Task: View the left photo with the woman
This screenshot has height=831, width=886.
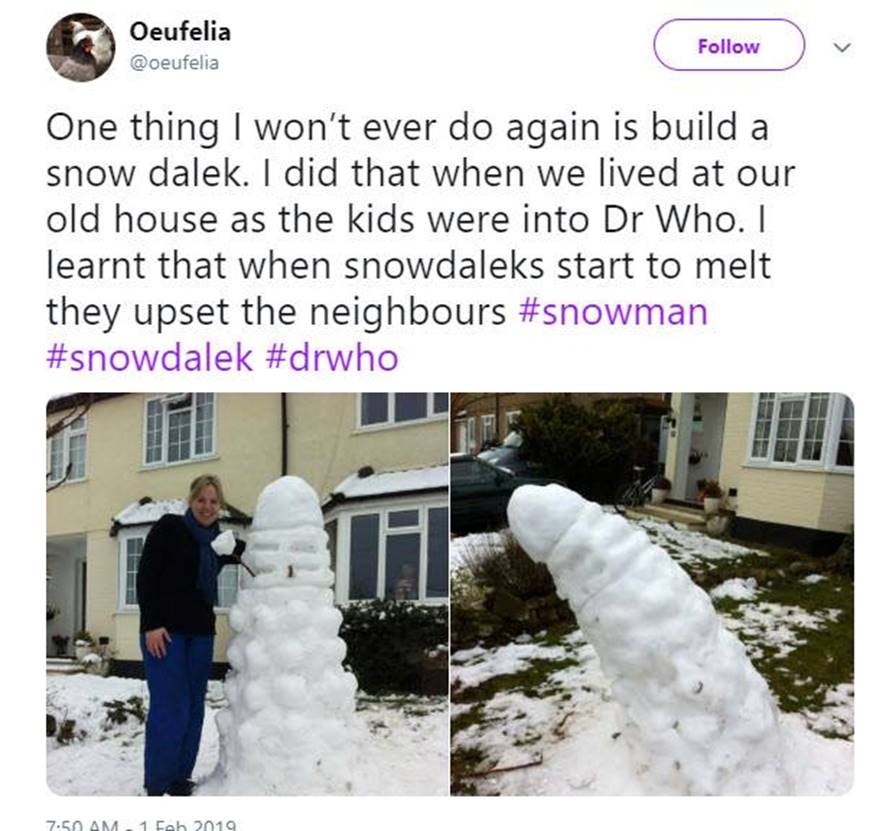Action: [x=247, y=594]
